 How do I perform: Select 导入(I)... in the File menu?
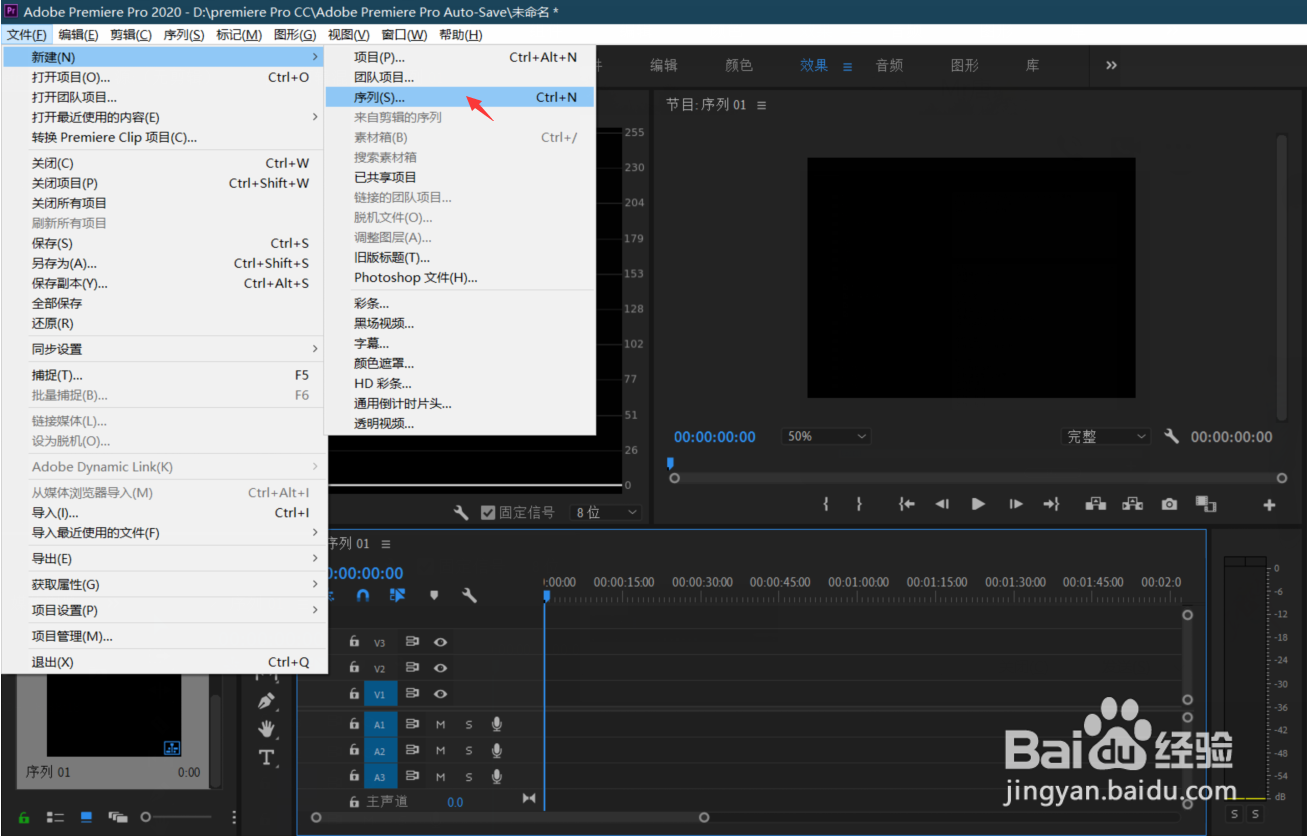(x=164, y=513)
